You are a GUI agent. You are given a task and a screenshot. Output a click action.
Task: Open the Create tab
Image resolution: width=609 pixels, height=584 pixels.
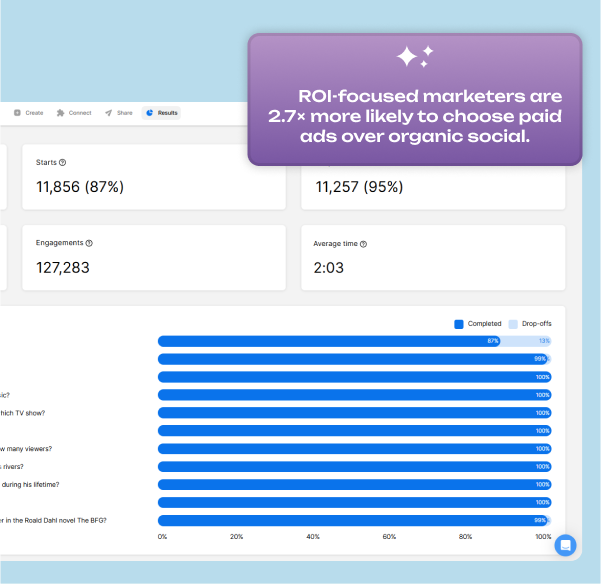(x=29, y=113)
